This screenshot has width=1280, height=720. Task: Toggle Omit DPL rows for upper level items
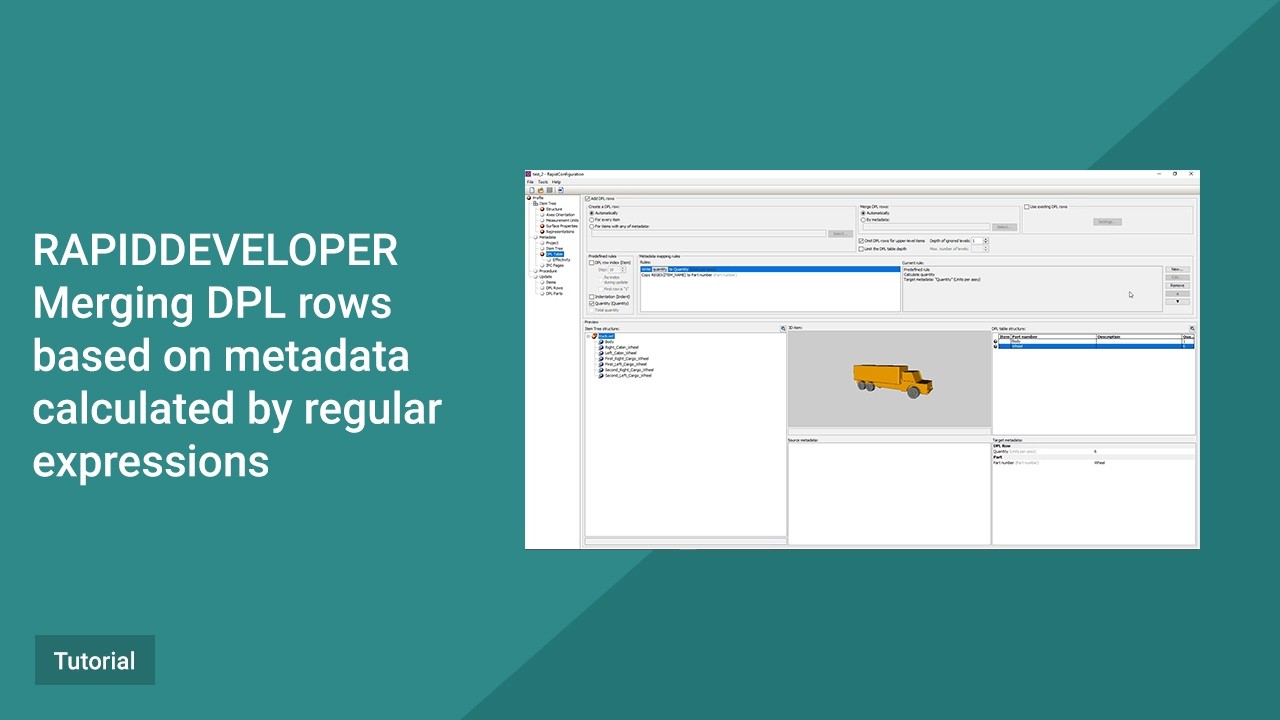pos(861,241)
